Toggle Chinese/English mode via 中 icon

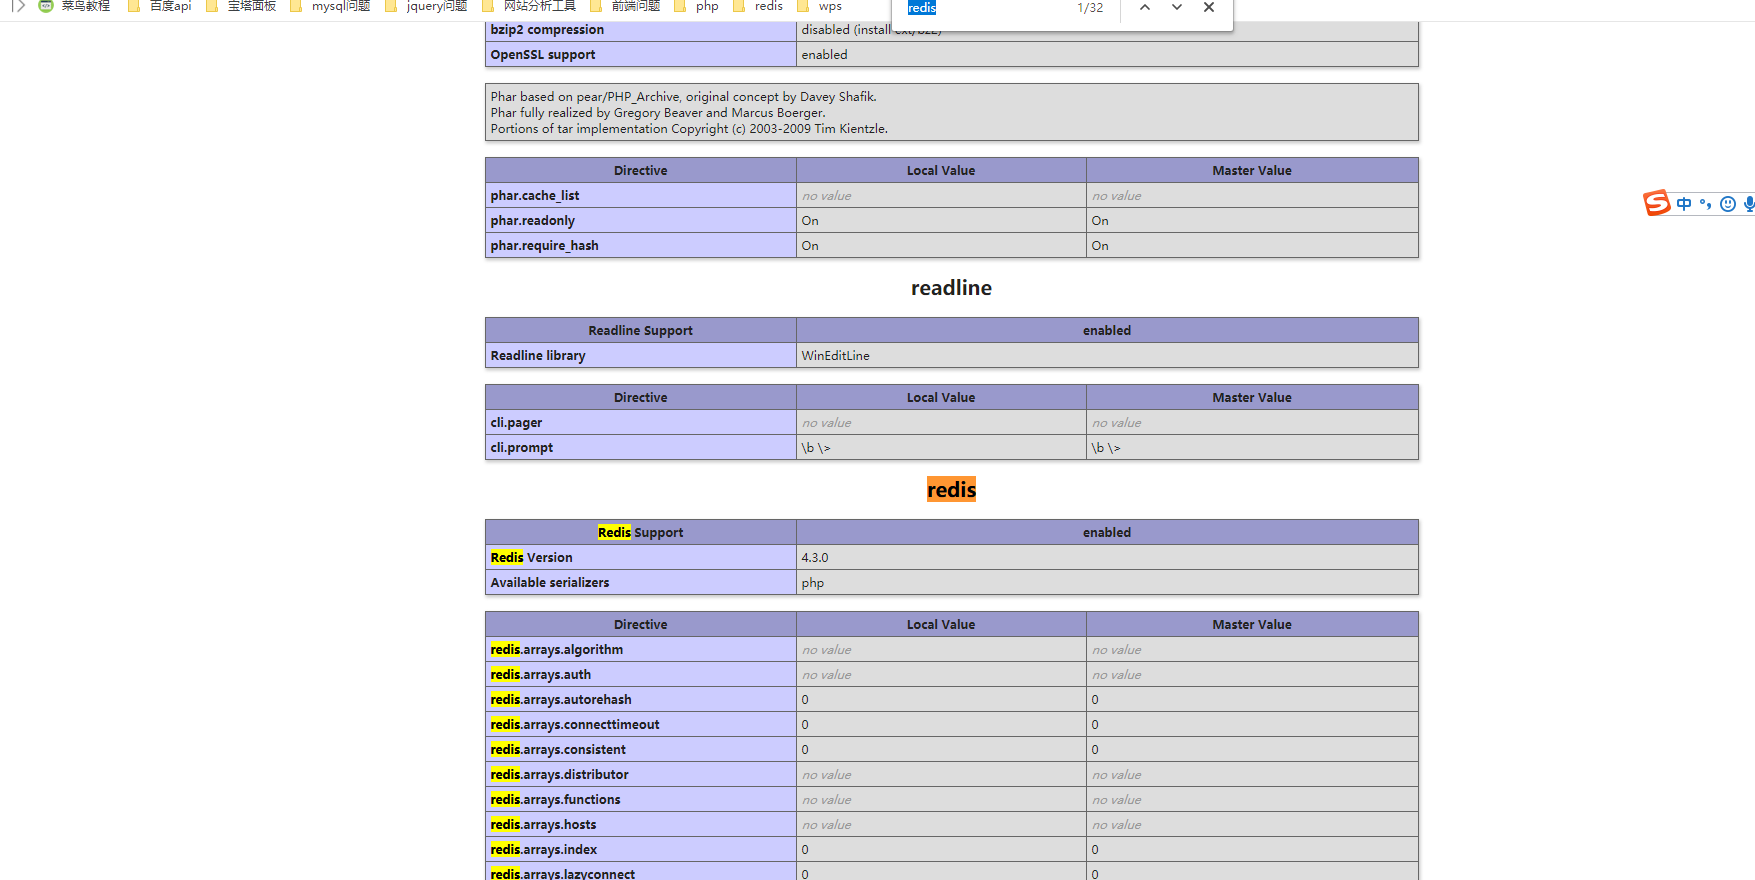click(x=1684, y=204)
